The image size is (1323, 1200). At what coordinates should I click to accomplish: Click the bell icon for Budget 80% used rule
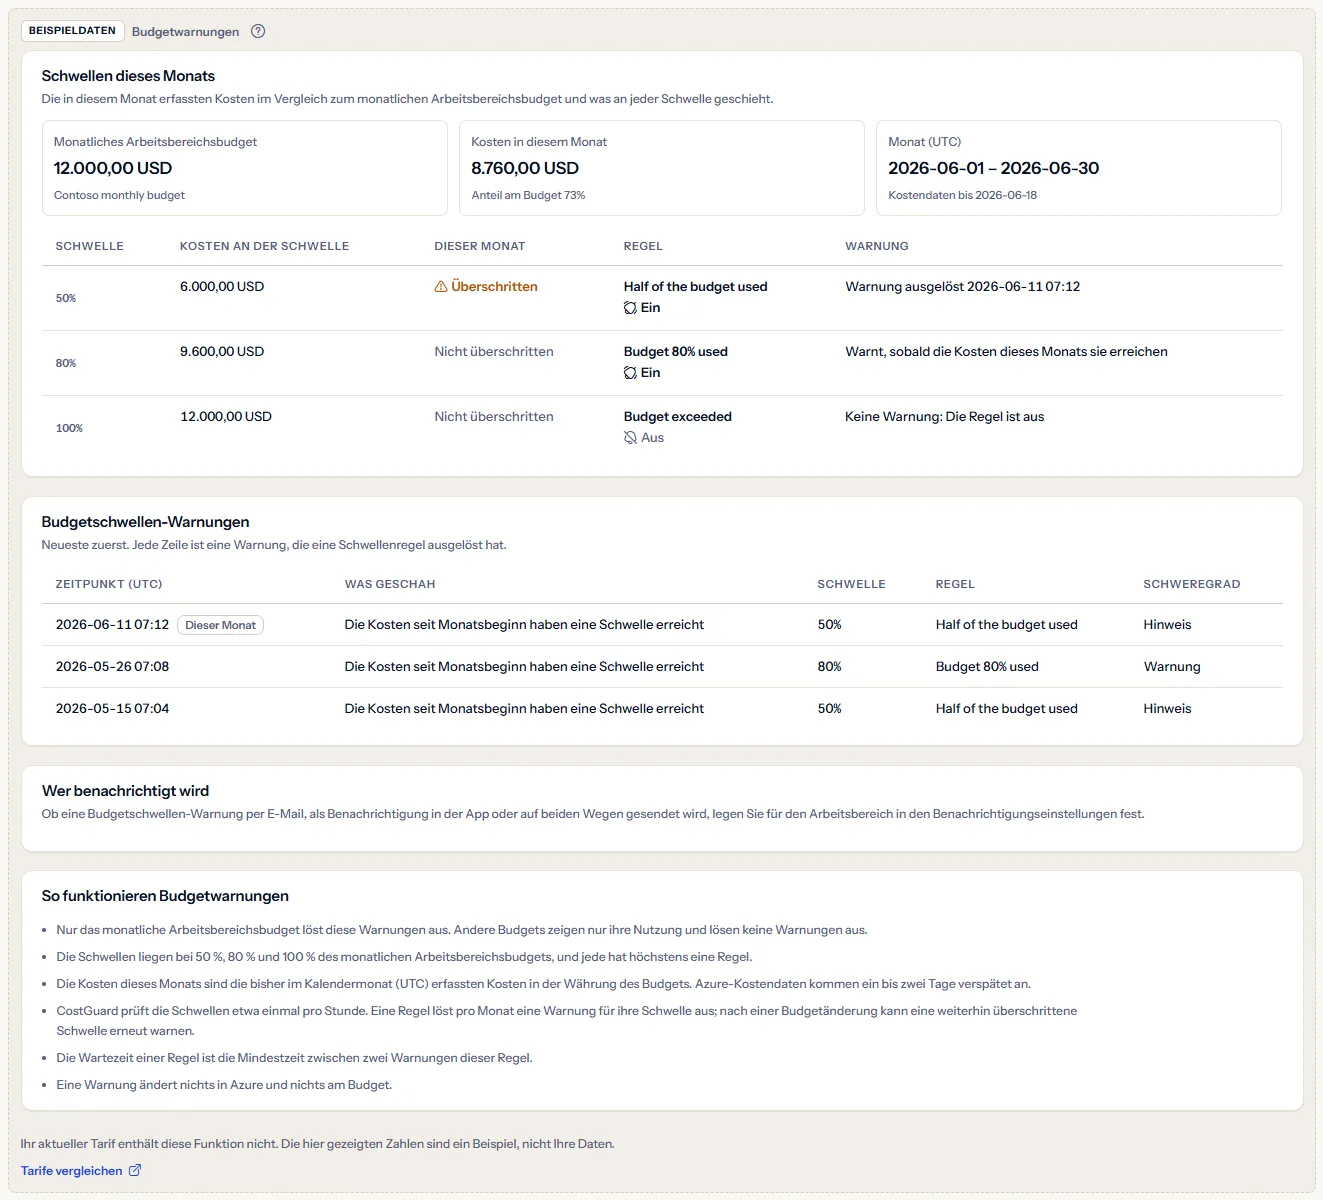click(630, 373)
